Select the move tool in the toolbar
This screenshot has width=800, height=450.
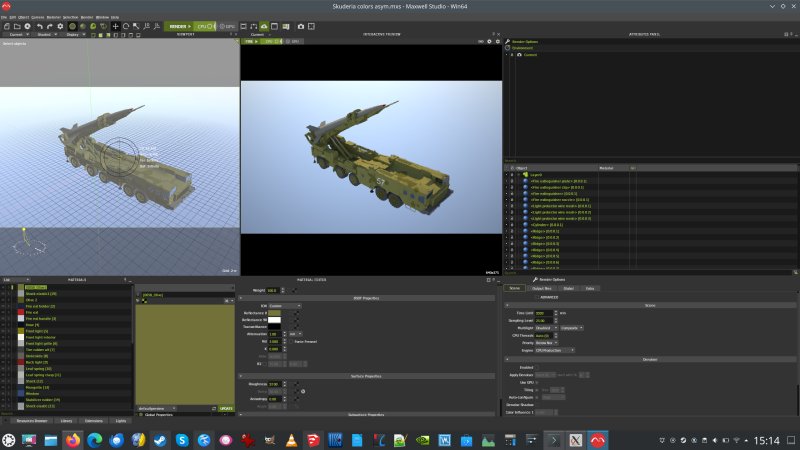[116, 26]
